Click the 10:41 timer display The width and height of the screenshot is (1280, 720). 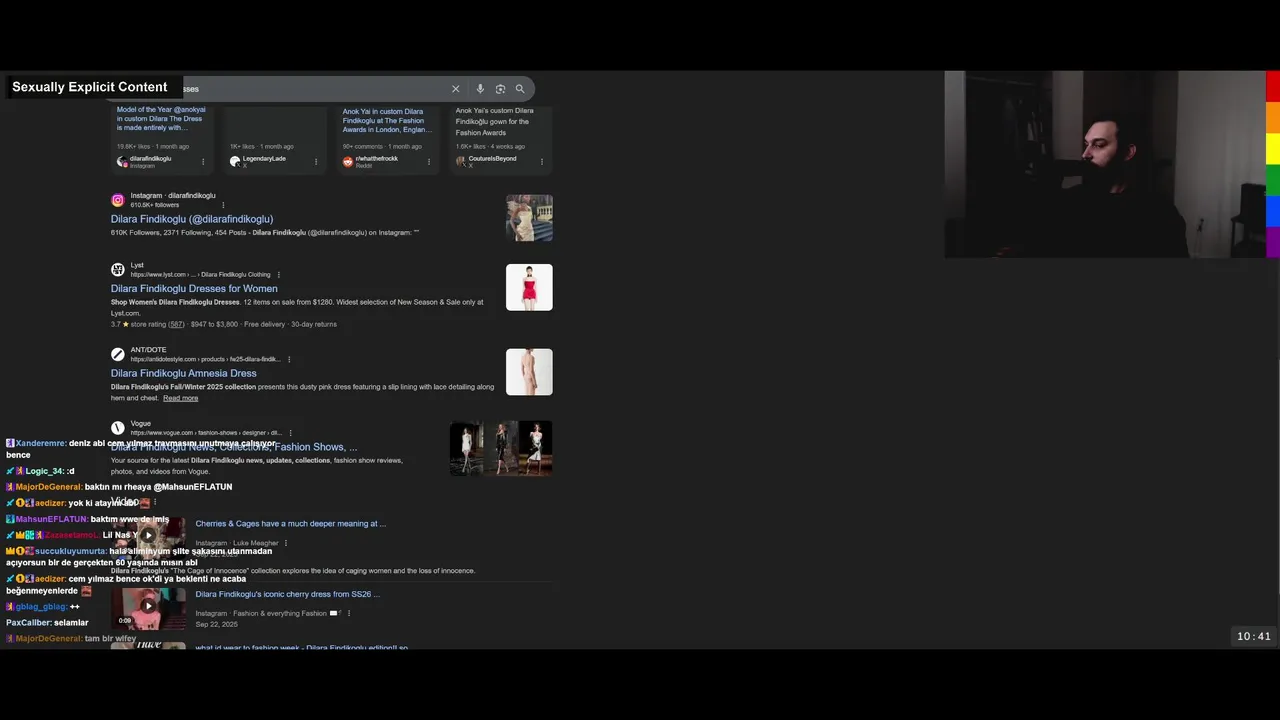[1254, 636]
